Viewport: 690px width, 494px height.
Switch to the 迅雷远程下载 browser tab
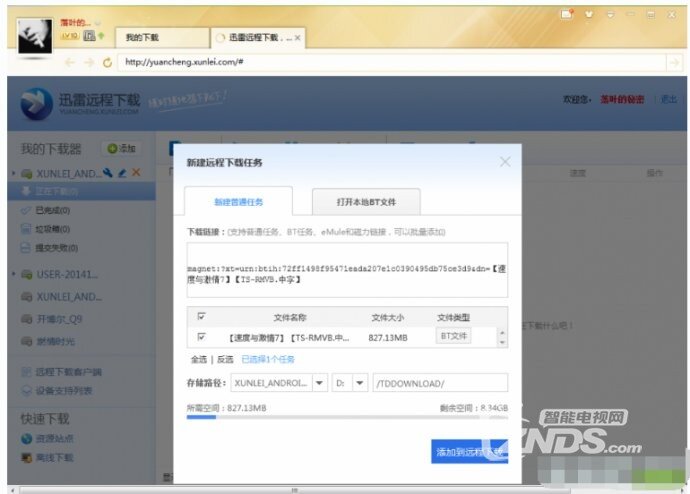[258, 38]
